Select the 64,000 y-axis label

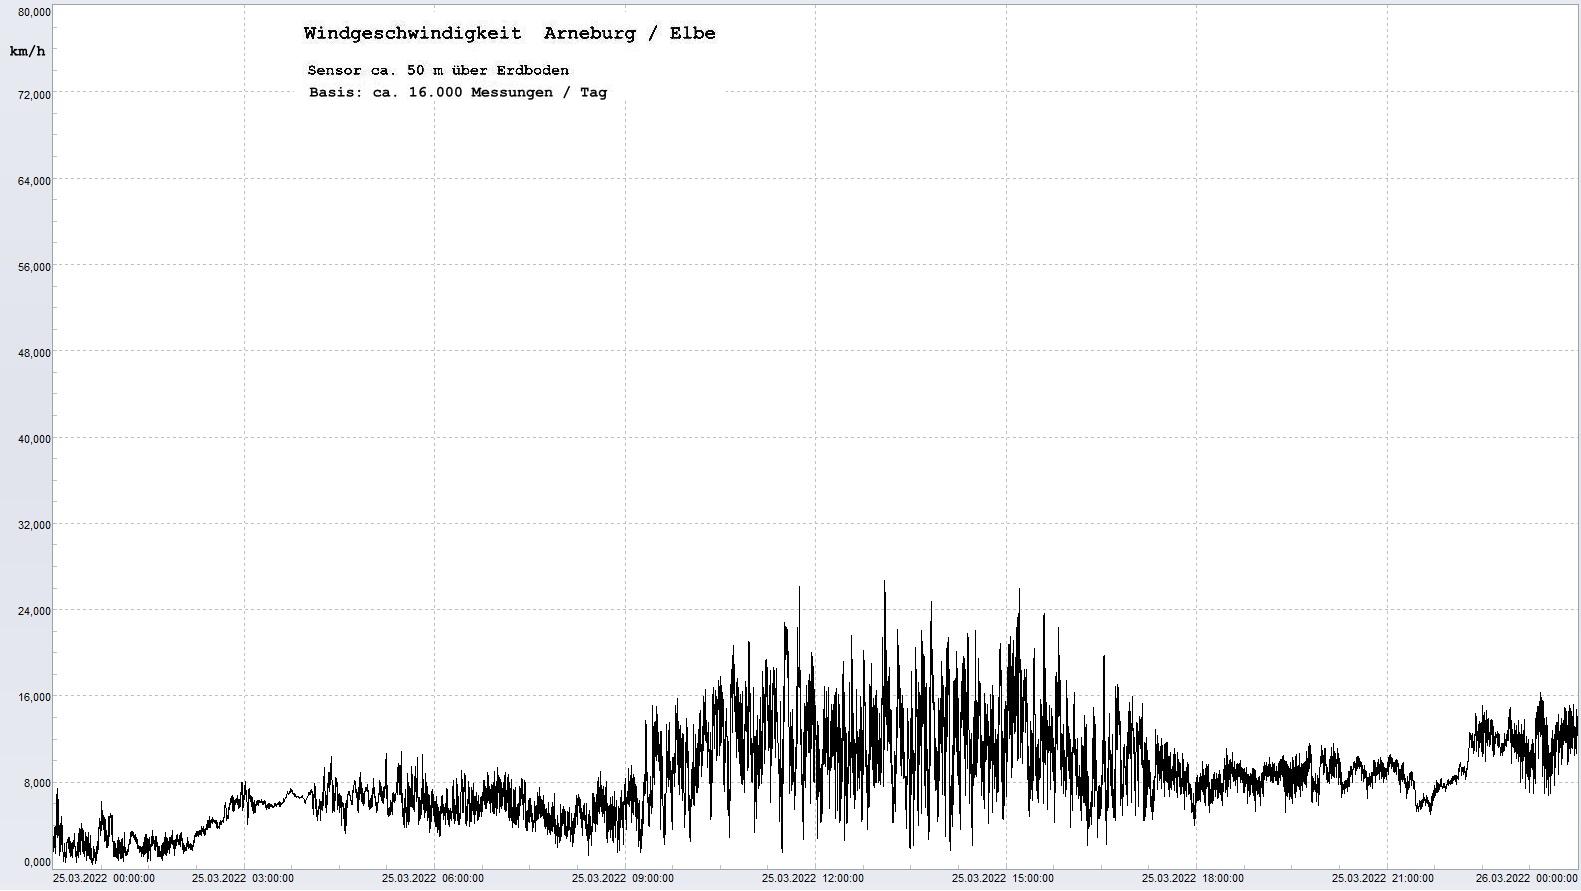(35, 181)
